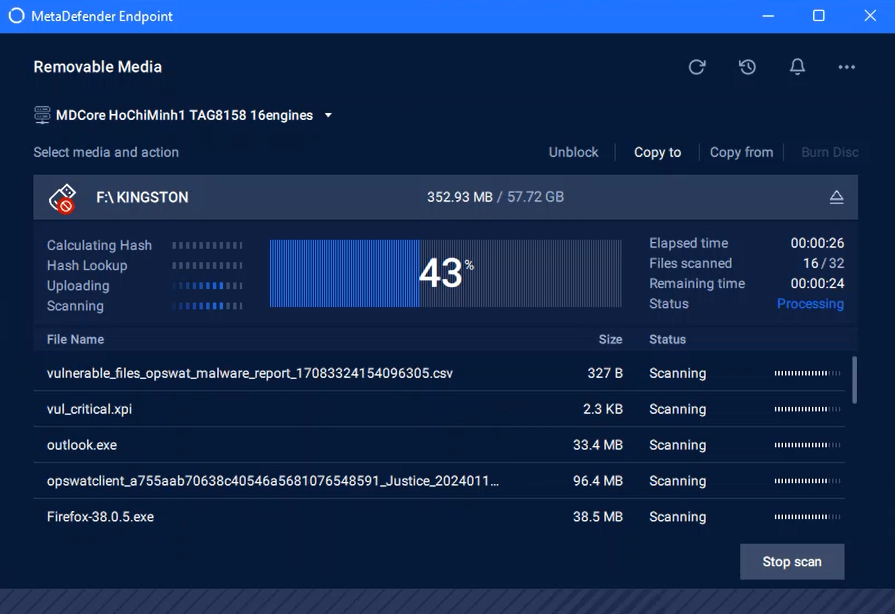Click the blocked USB drive icon
The image size is (895, 614).
click(x=63, y=198)
